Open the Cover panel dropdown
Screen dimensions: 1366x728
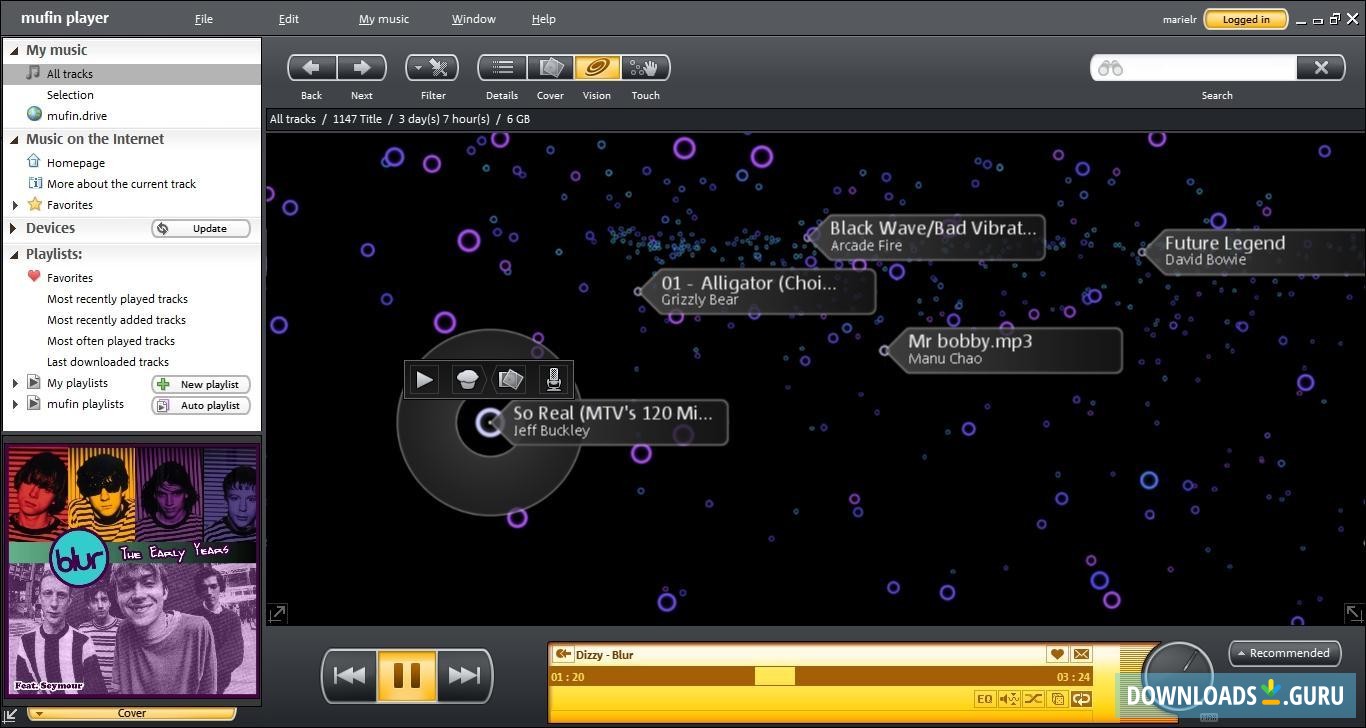(x=132, y=713)
